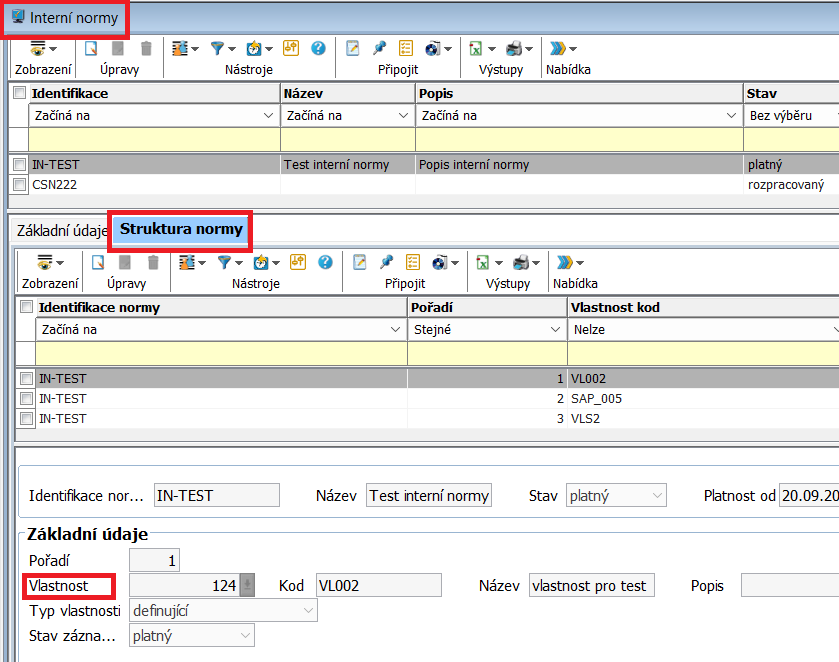Click spinner button next to Vlastnost 124
This screenshot has height=662, width=839.
[x=247, y=586]
